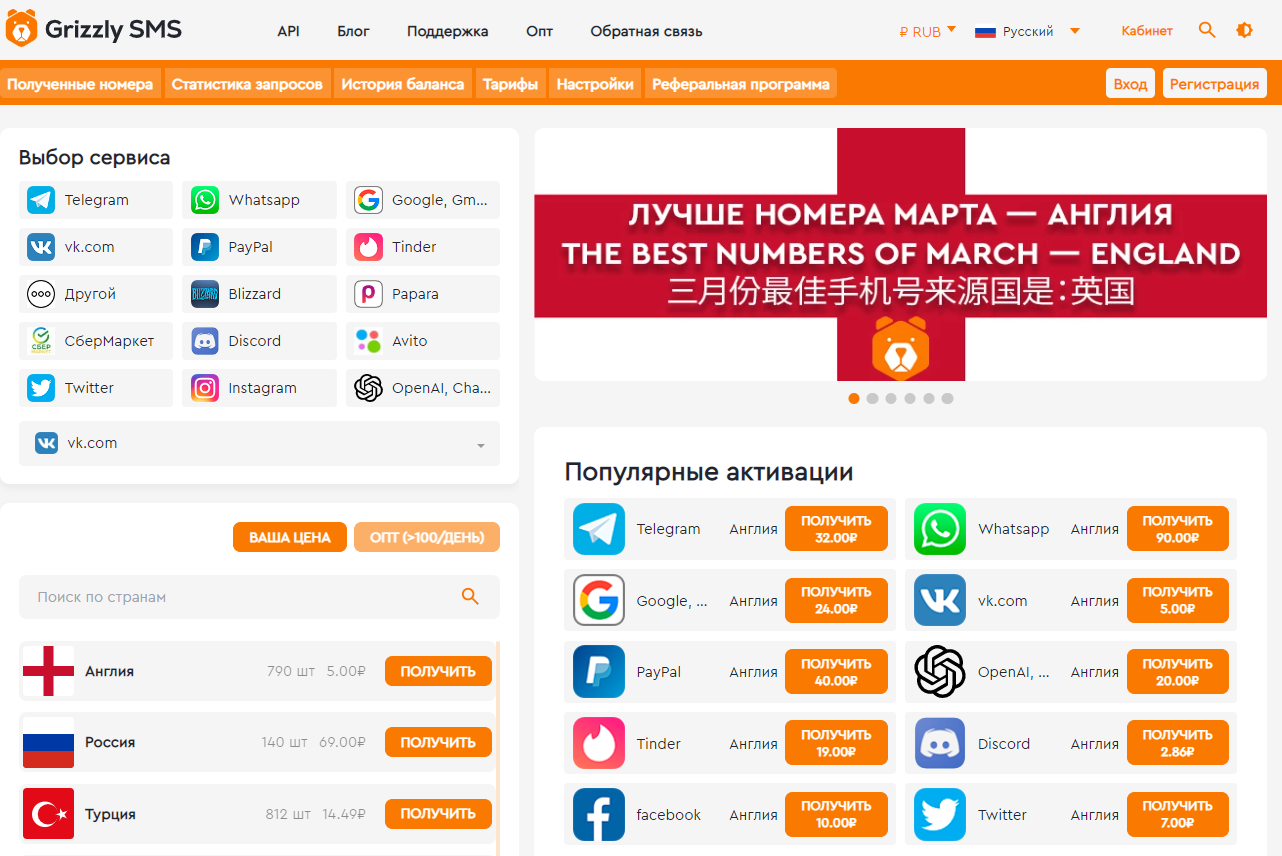Get Twitter number for 7.00₽
Image resolution: width=1282 pixels, height=856 pixels.
click(1177, 815)
